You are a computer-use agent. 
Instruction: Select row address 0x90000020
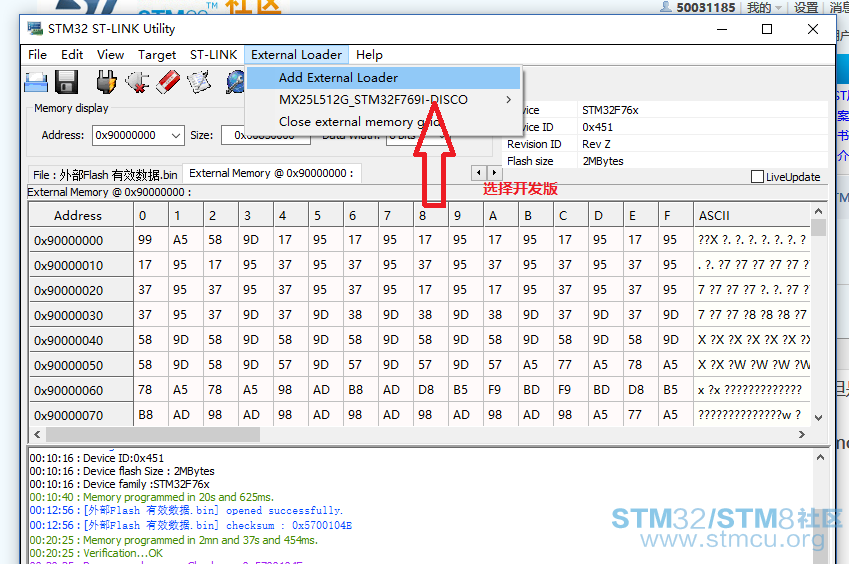(81, 290)
